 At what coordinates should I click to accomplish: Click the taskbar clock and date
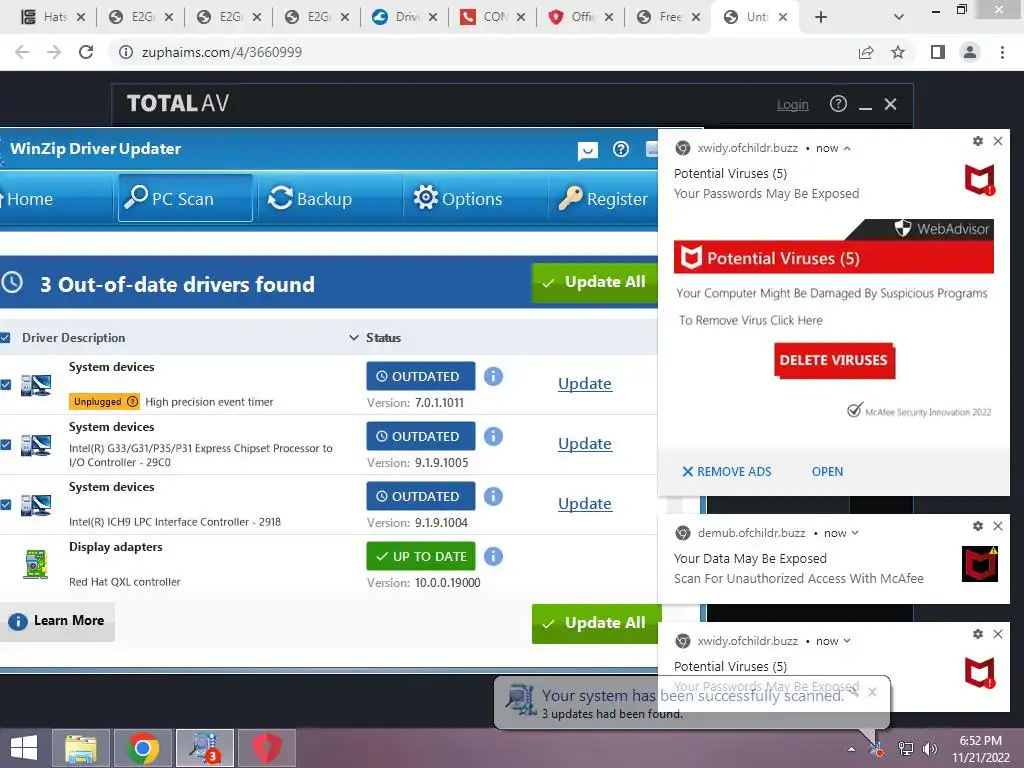click(980, 749)
